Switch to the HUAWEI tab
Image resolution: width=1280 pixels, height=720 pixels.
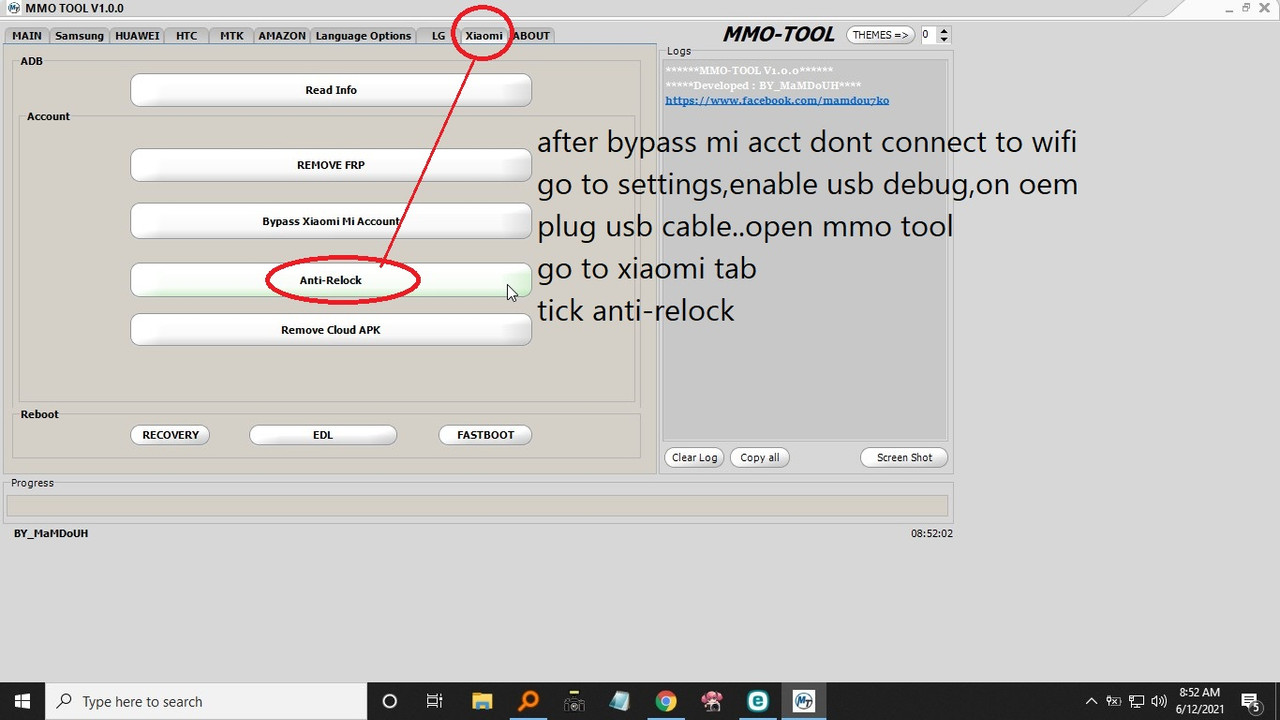tap(137, 35)
